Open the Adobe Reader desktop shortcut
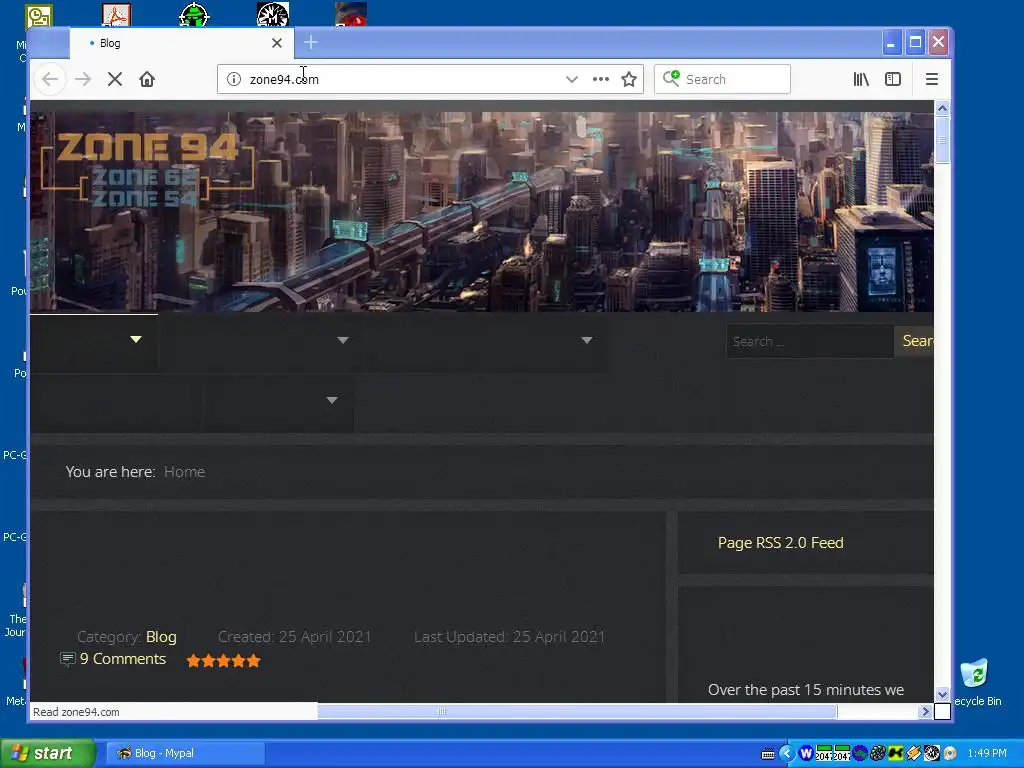Screen dimensions: 1024x768 [116, 14]
